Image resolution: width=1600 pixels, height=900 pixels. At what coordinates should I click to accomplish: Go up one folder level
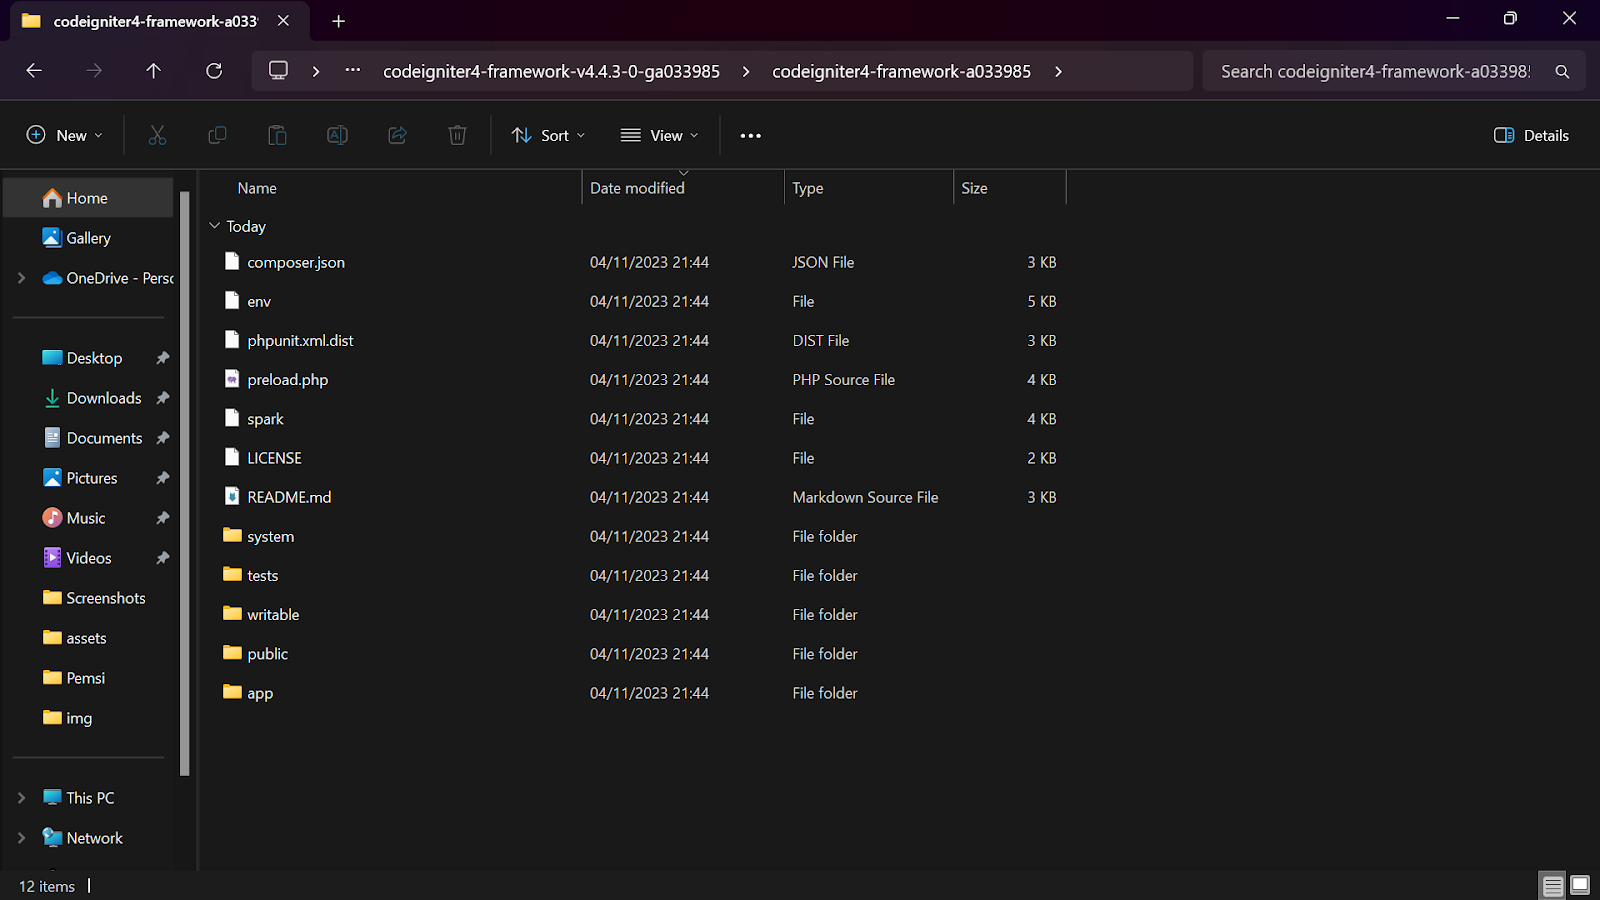pos(153,71)
